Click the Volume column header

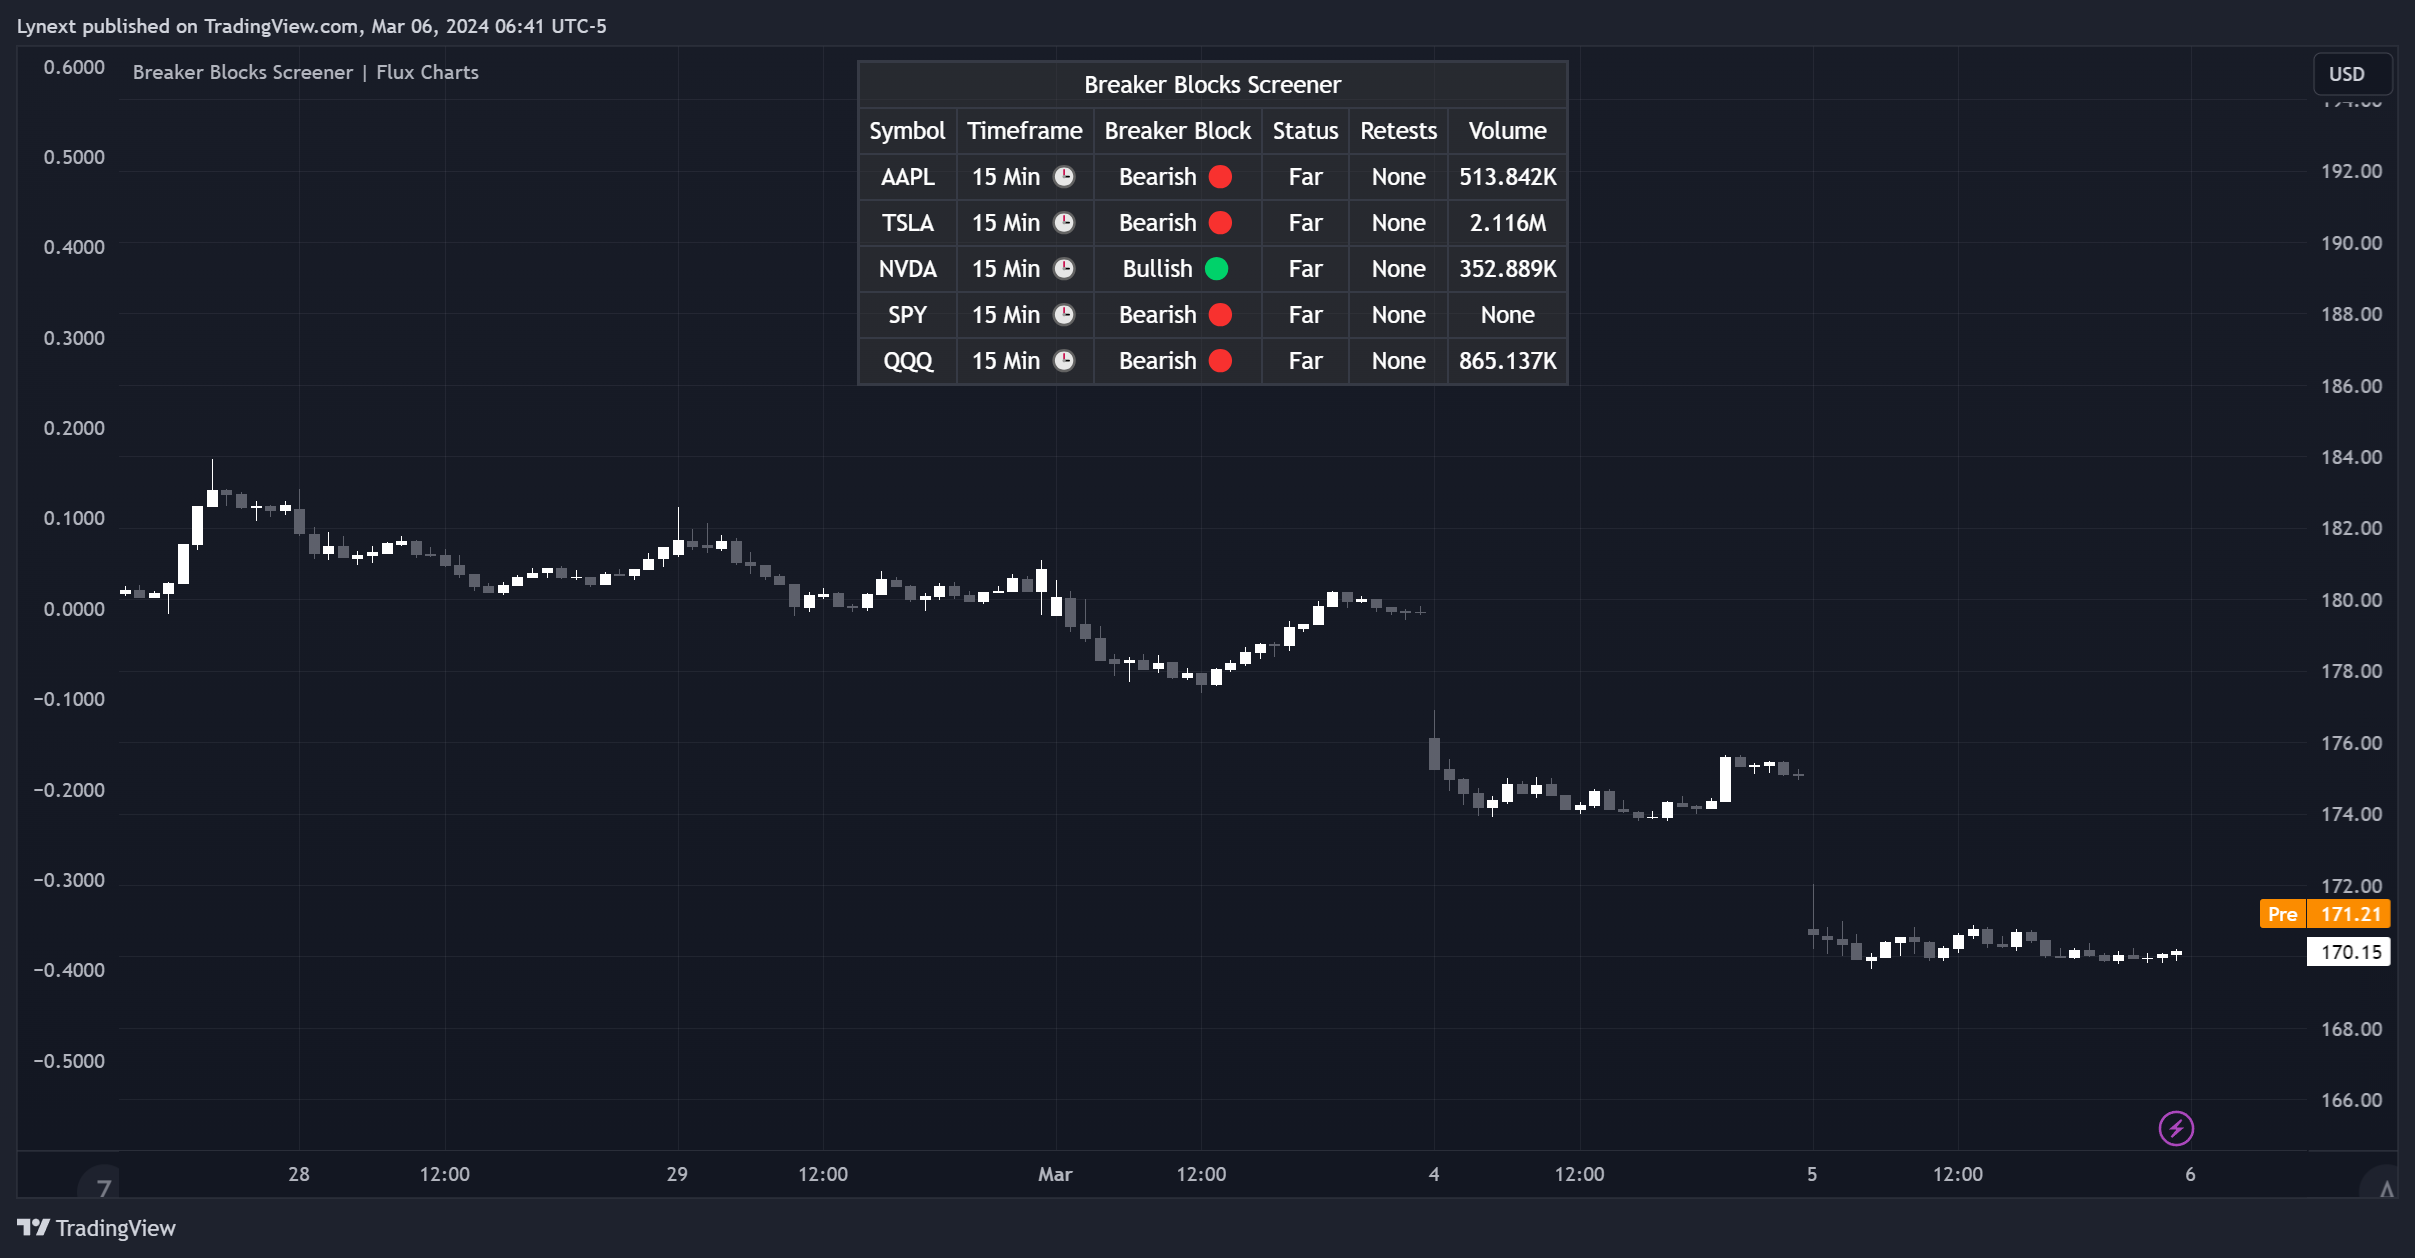(1507, 130)
